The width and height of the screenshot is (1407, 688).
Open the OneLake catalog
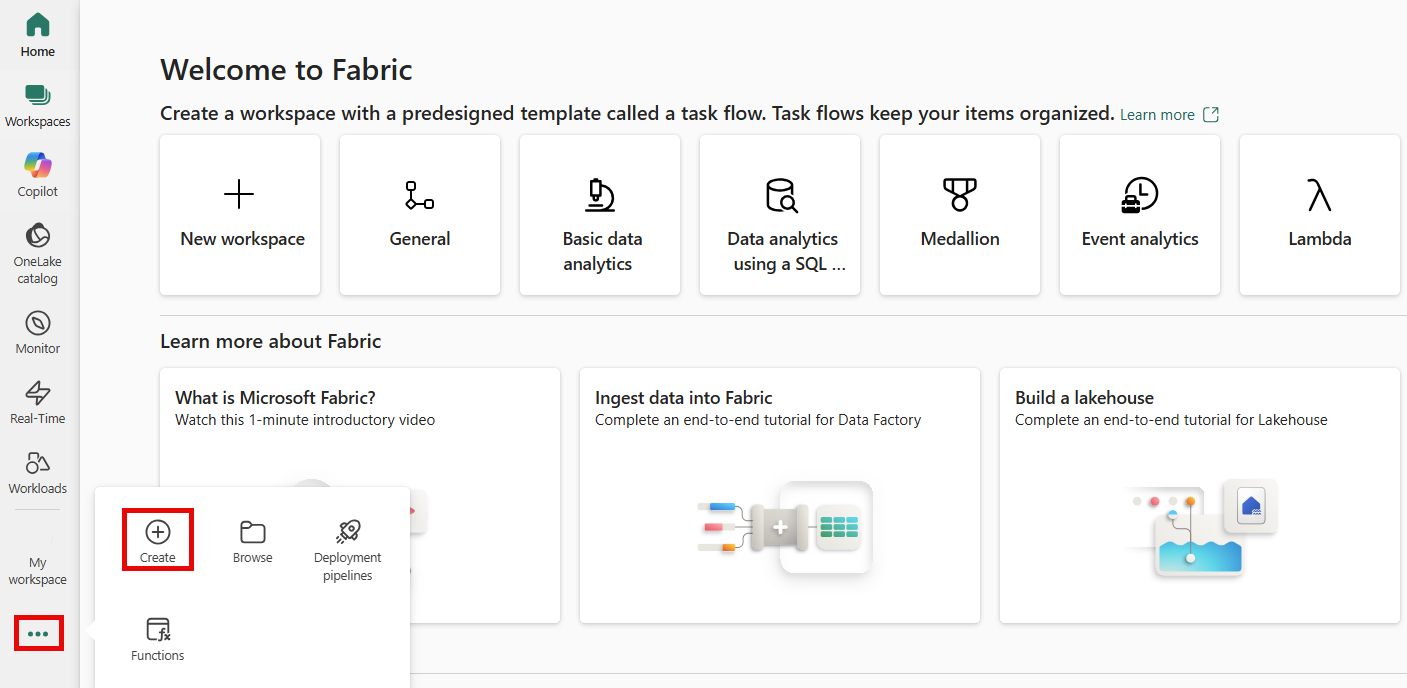(37, 243)
